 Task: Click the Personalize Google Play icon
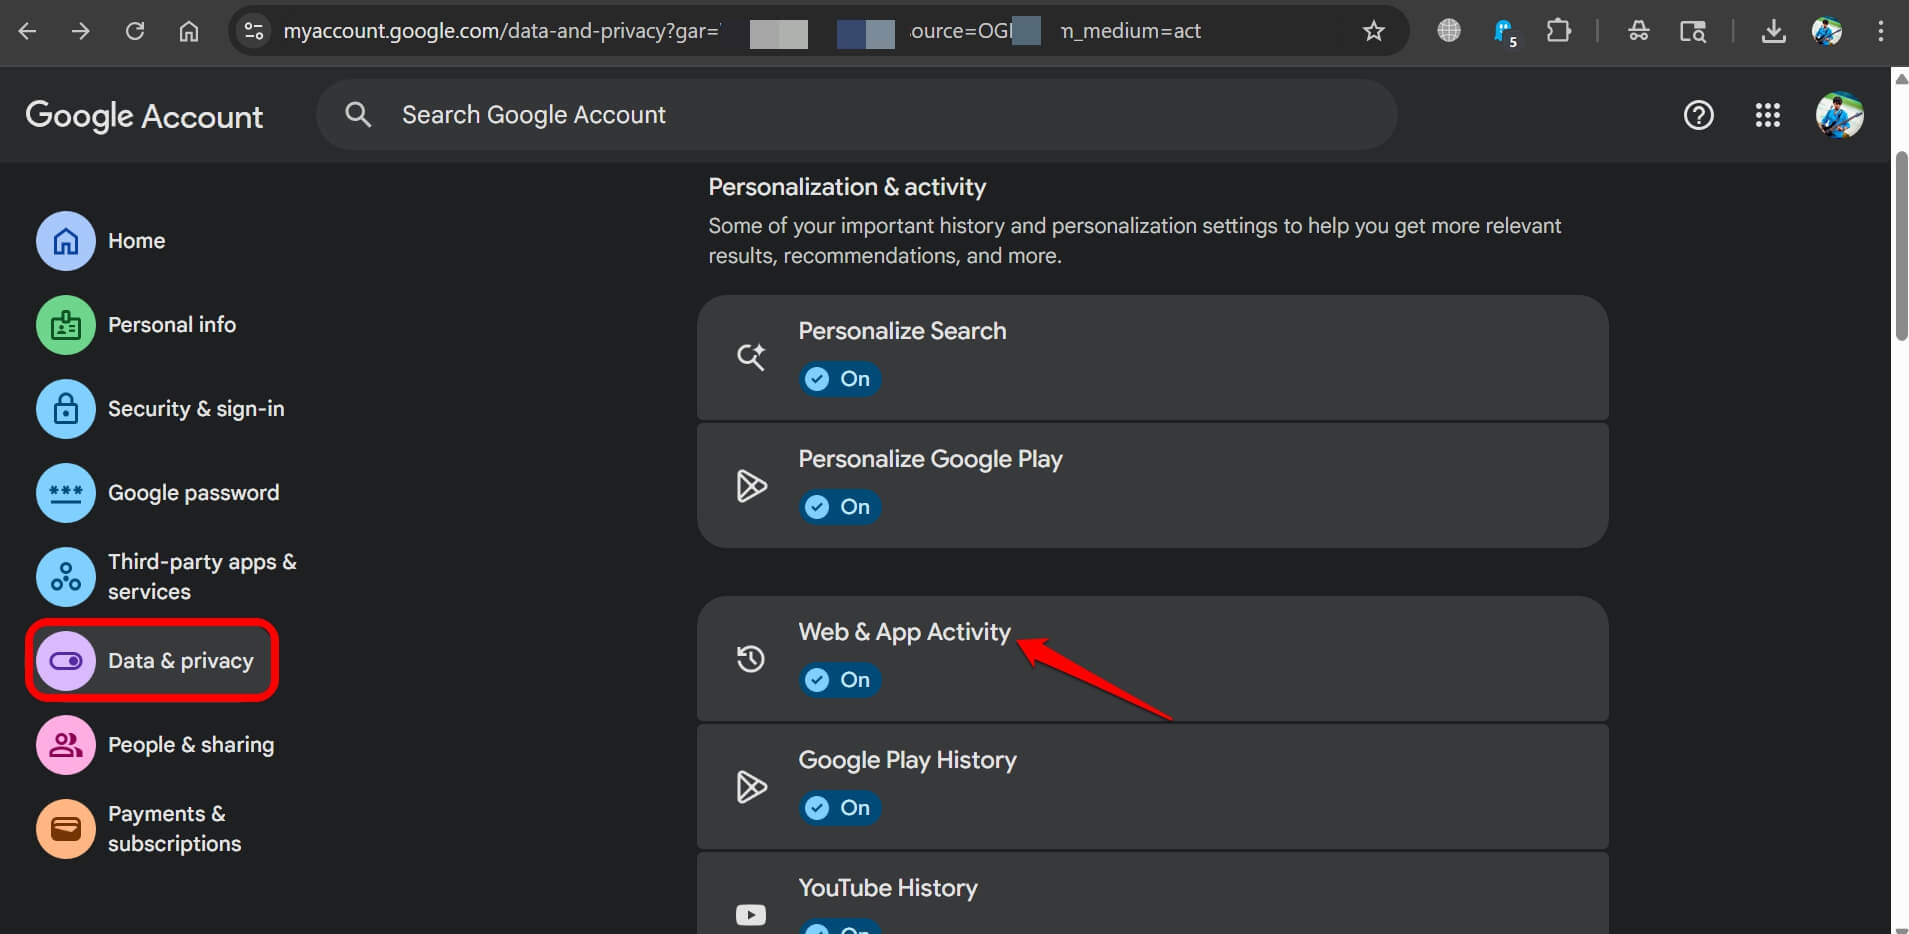pyautogui.click(x=751, y=486)
